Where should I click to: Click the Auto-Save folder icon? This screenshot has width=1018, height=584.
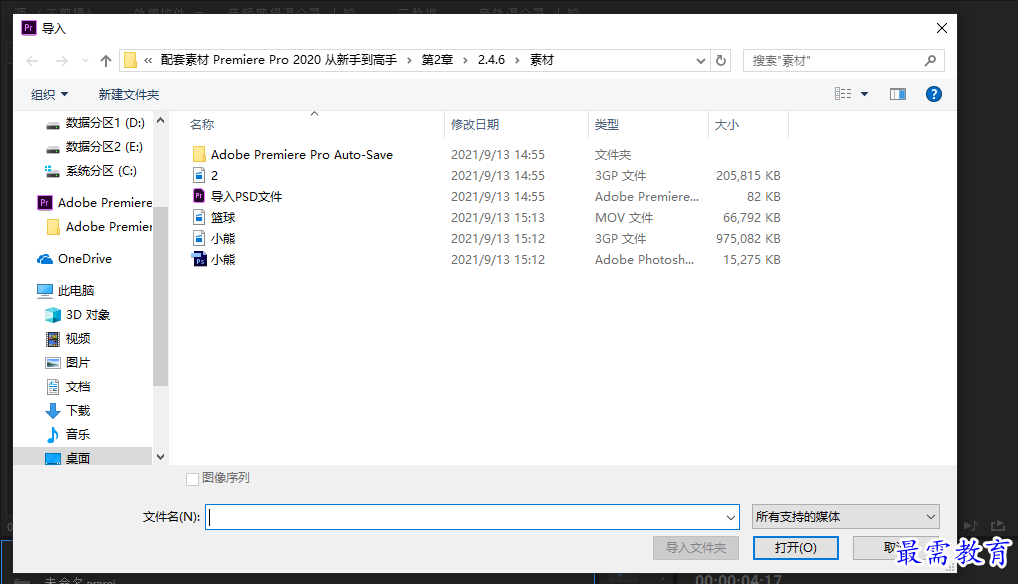[199, 154]
